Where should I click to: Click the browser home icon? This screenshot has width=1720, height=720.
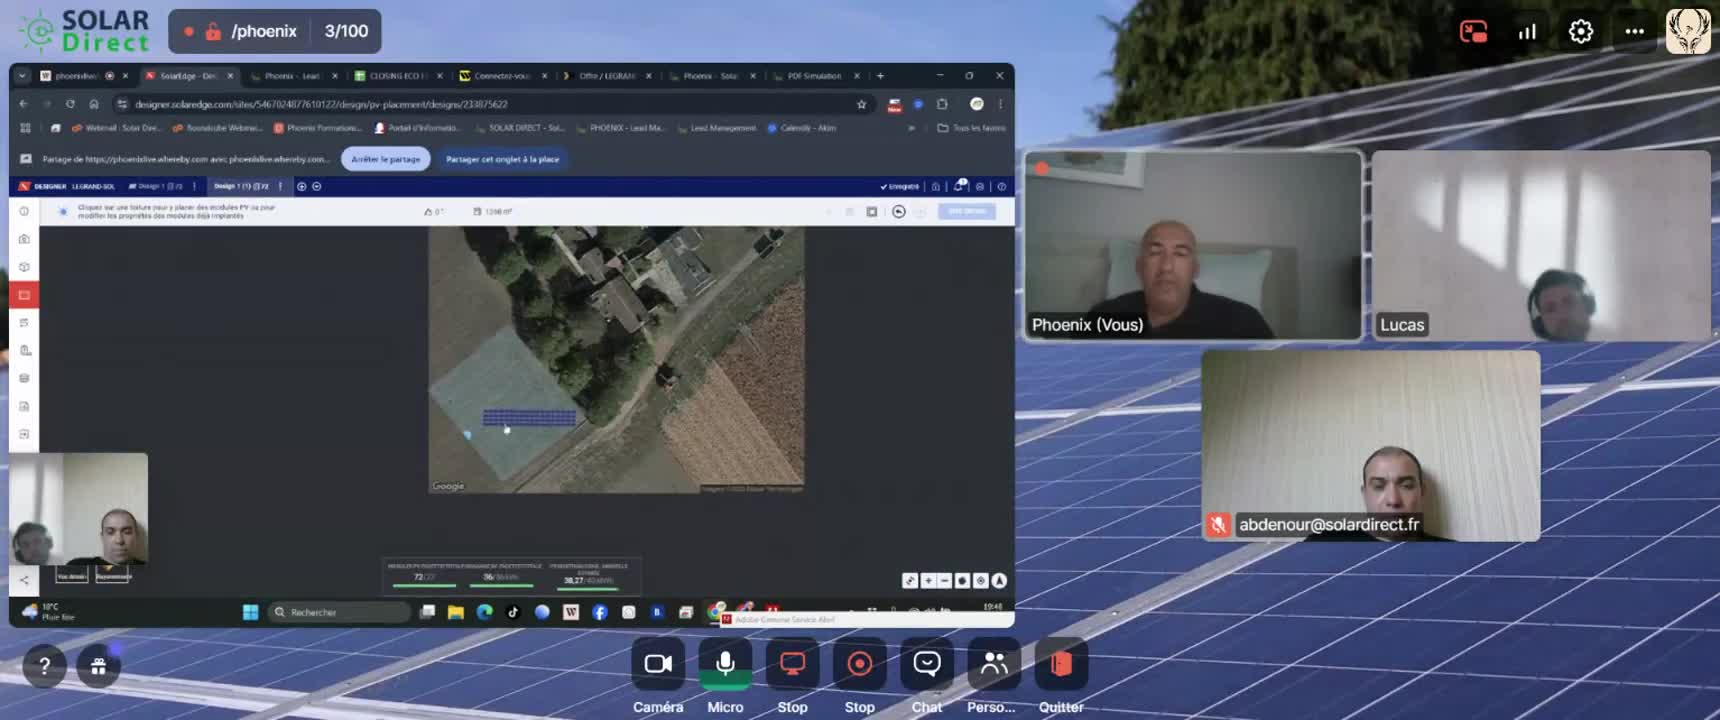pos(94,104)
